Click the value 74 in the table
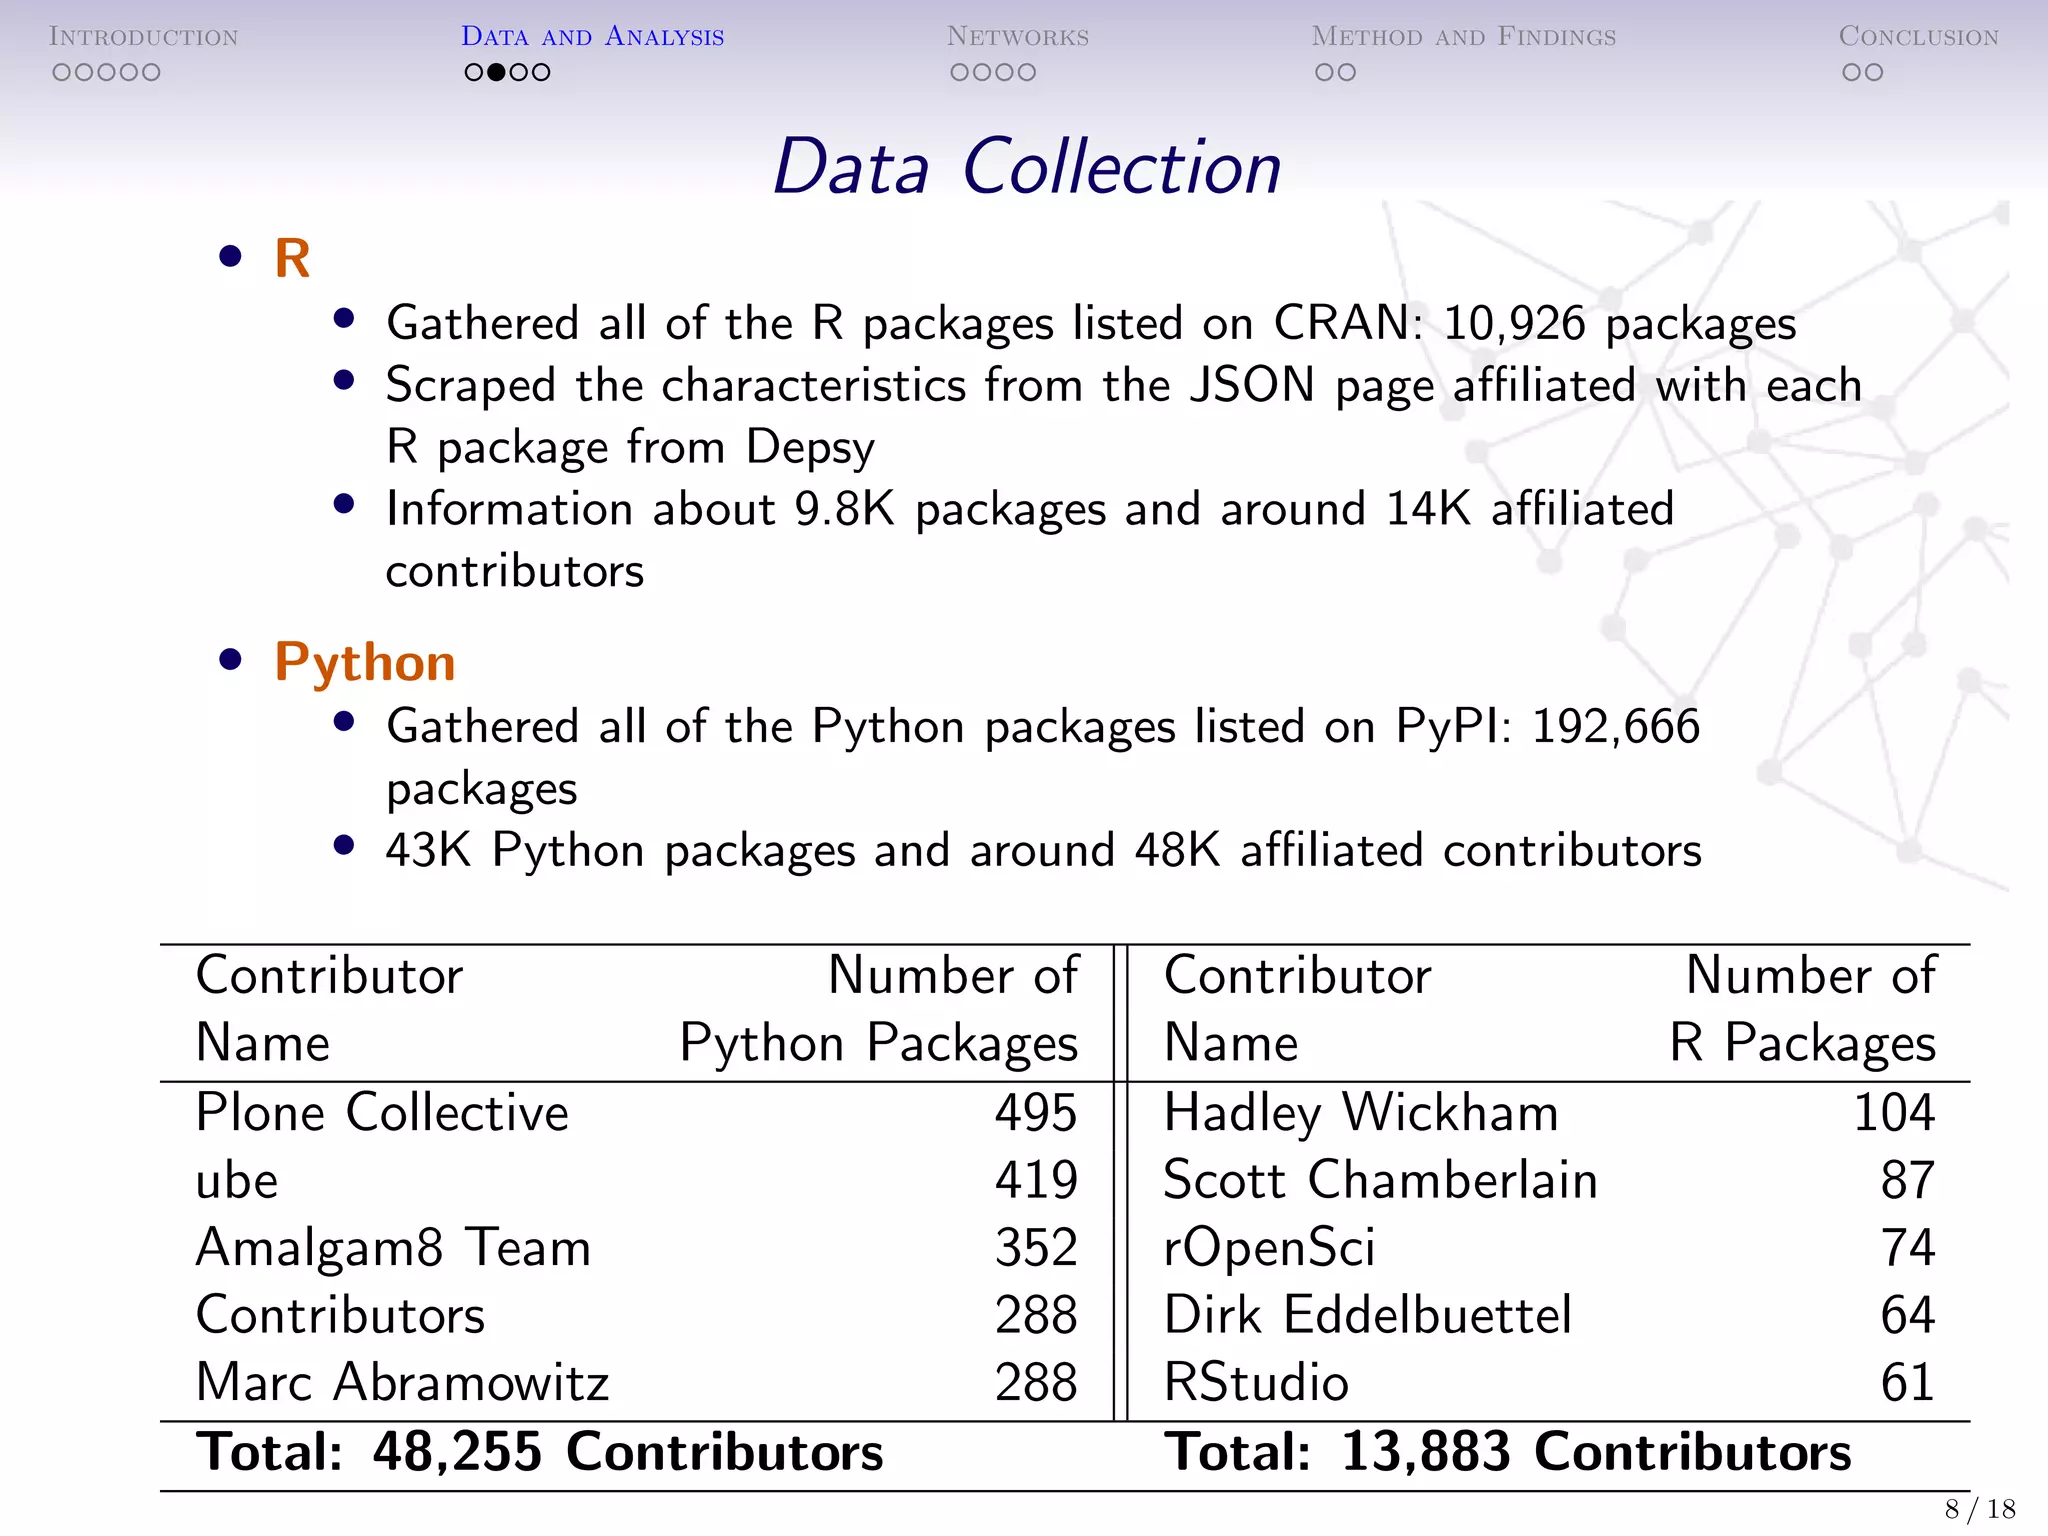This screenshot has height=1536, width=2048. 1908,1248
